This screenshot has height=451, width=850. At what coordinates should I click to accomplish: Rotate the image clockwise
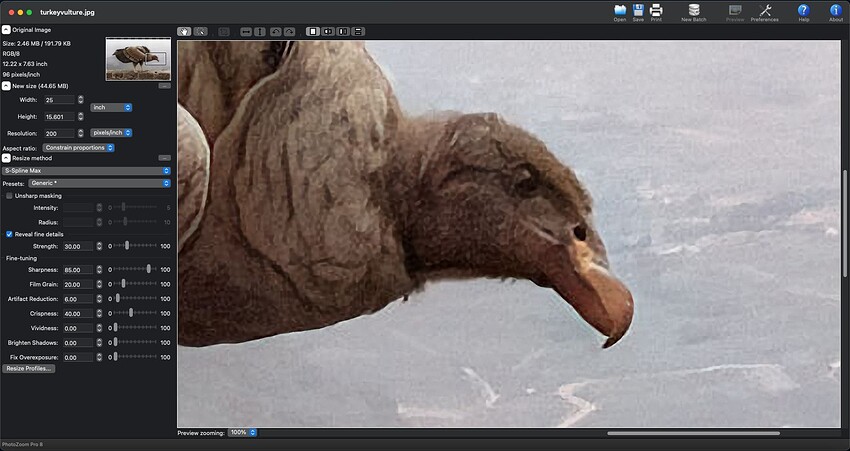(x=290, y=31)
